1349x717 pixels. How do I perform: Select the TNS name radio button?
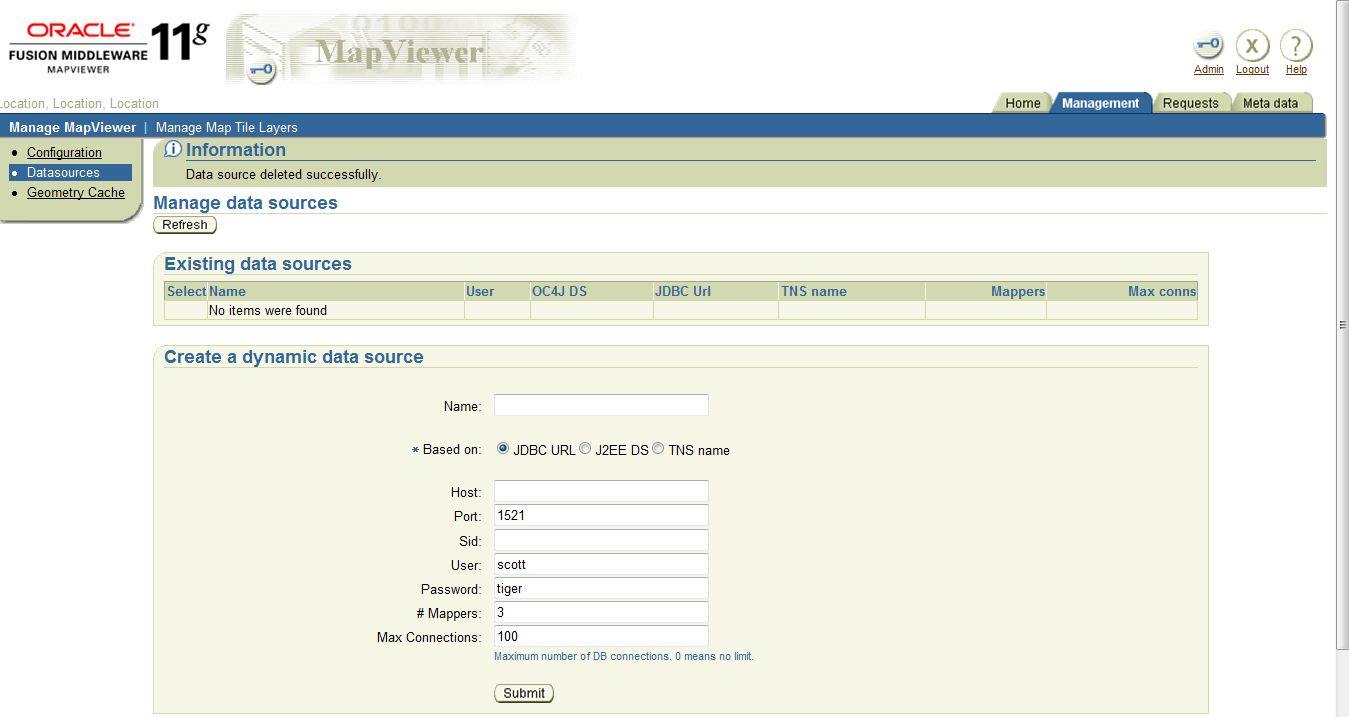[x=658, y=448]
